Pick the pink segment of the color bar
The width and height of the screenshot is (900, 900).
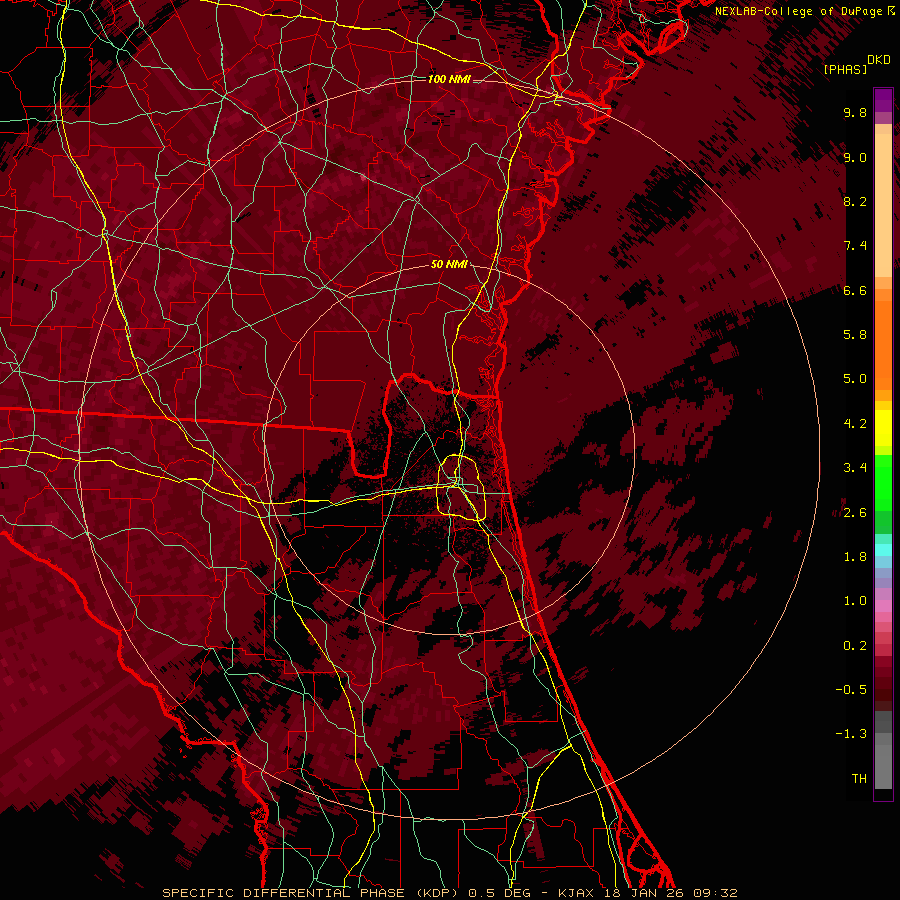883,606
